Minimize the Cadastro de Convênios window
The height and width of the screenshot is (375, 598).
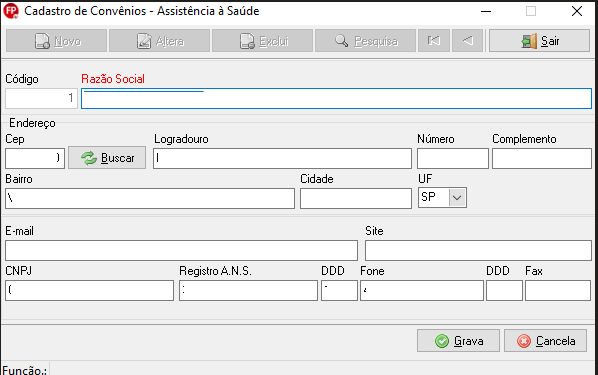click(x=486, y=11)
